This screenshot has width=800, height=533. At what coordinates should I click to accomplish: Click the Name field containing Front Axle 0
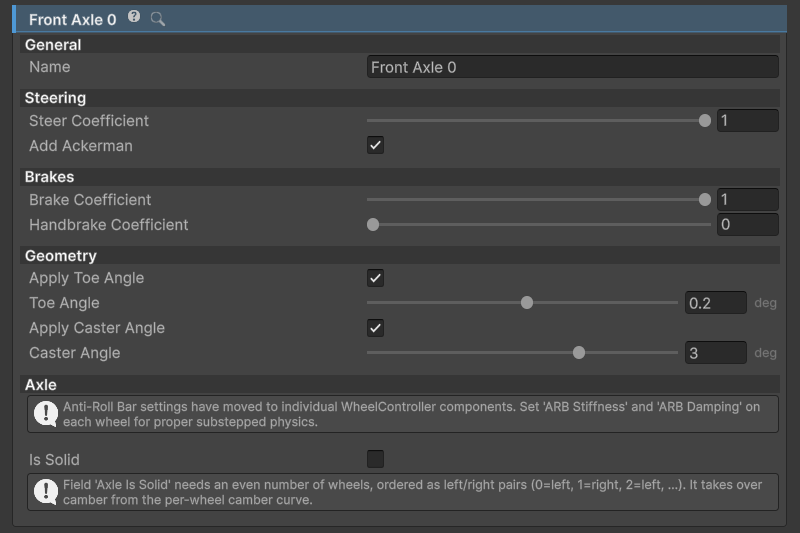tap(572, 67)
